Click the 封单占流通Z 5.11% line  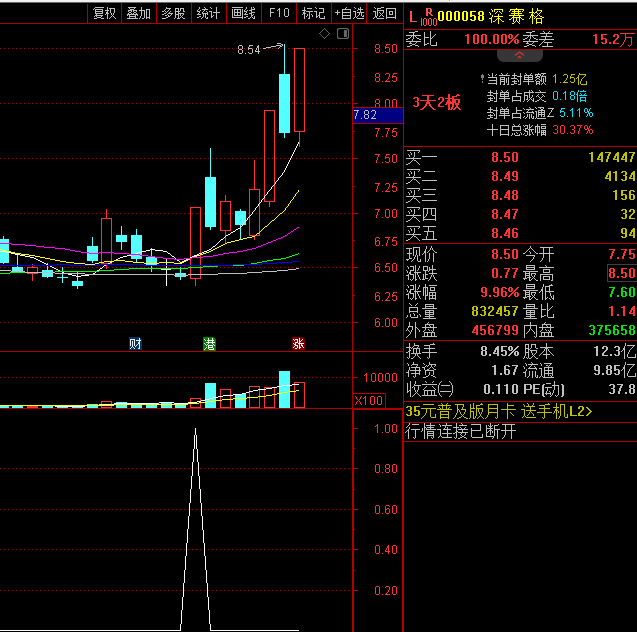pyautogui.click(x=540, y=113)
